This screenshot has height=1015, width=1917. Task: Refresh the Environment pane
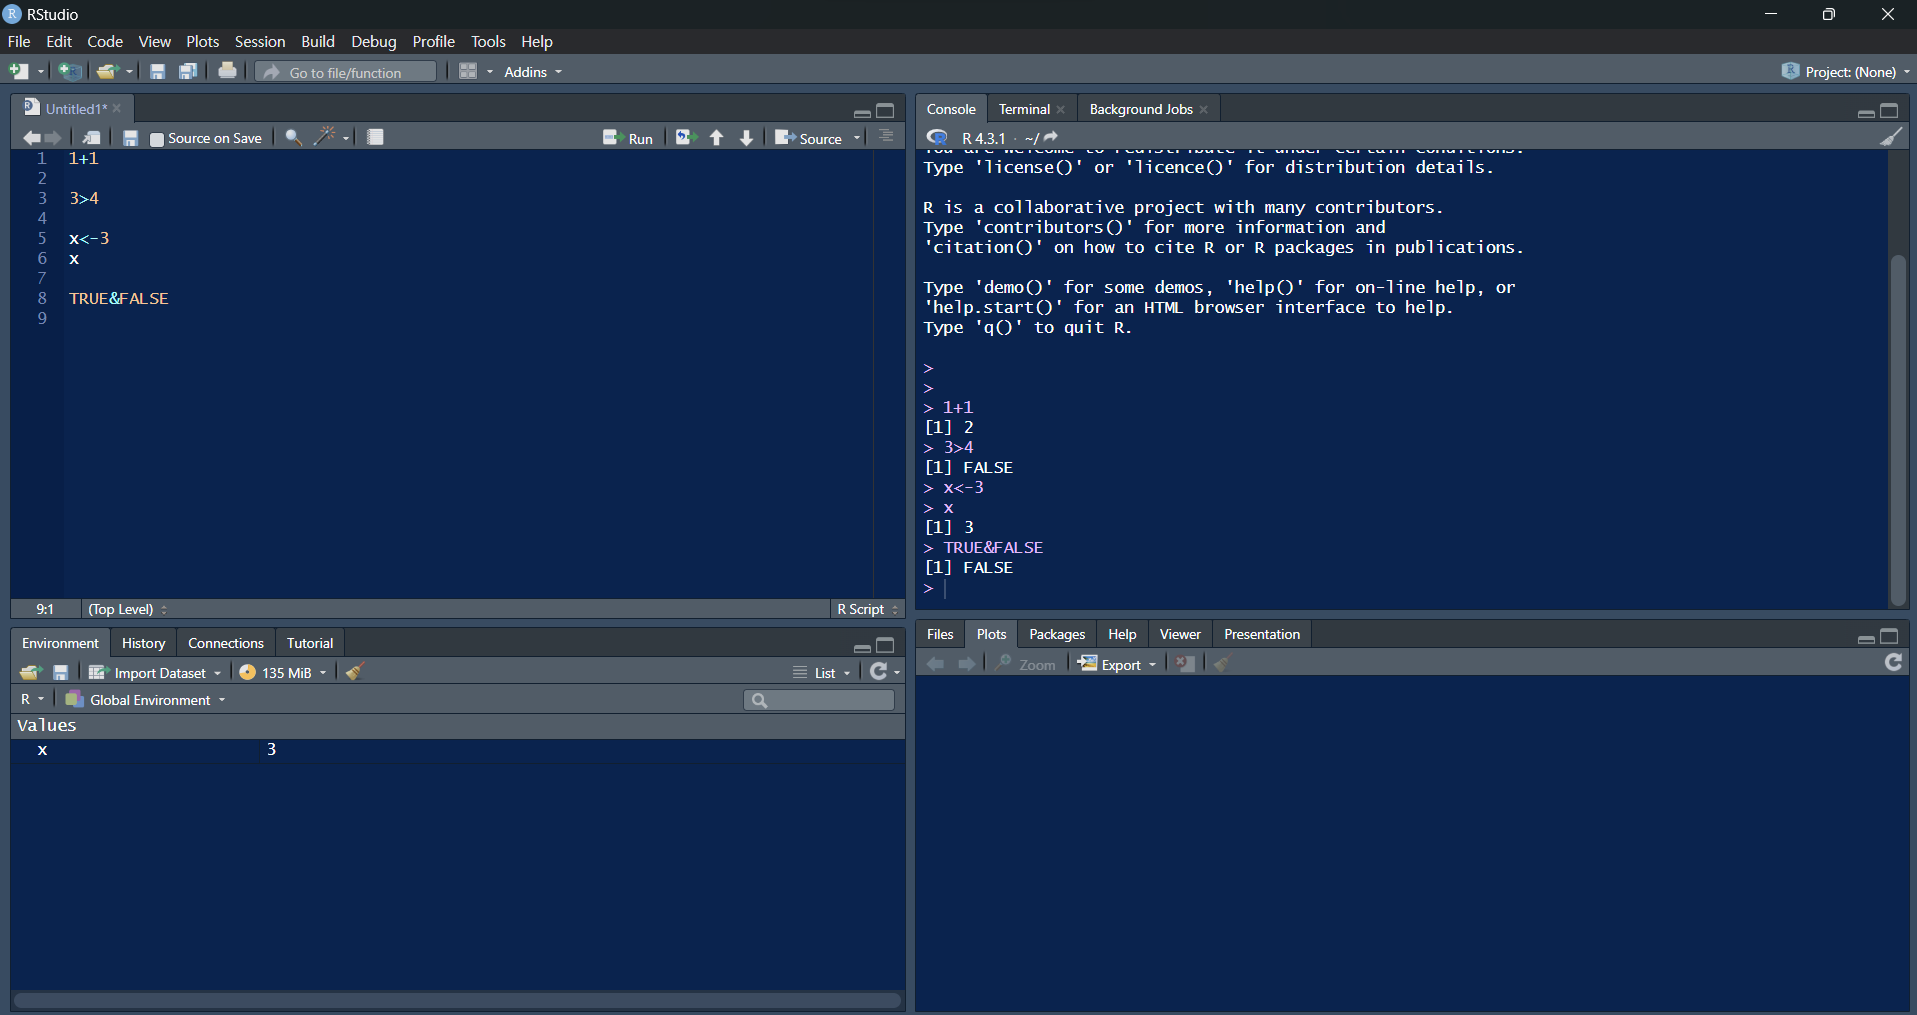tap(878, 671)
